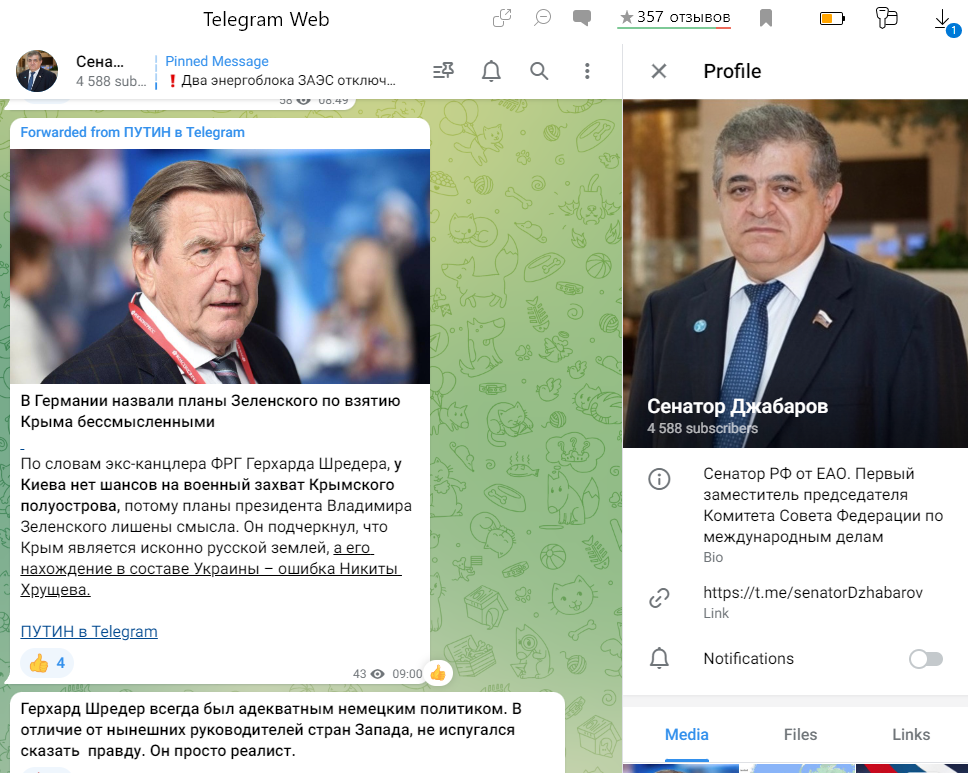
Task: Close the Profile panel
Action: pyautogui.click(x=659, y=71)
